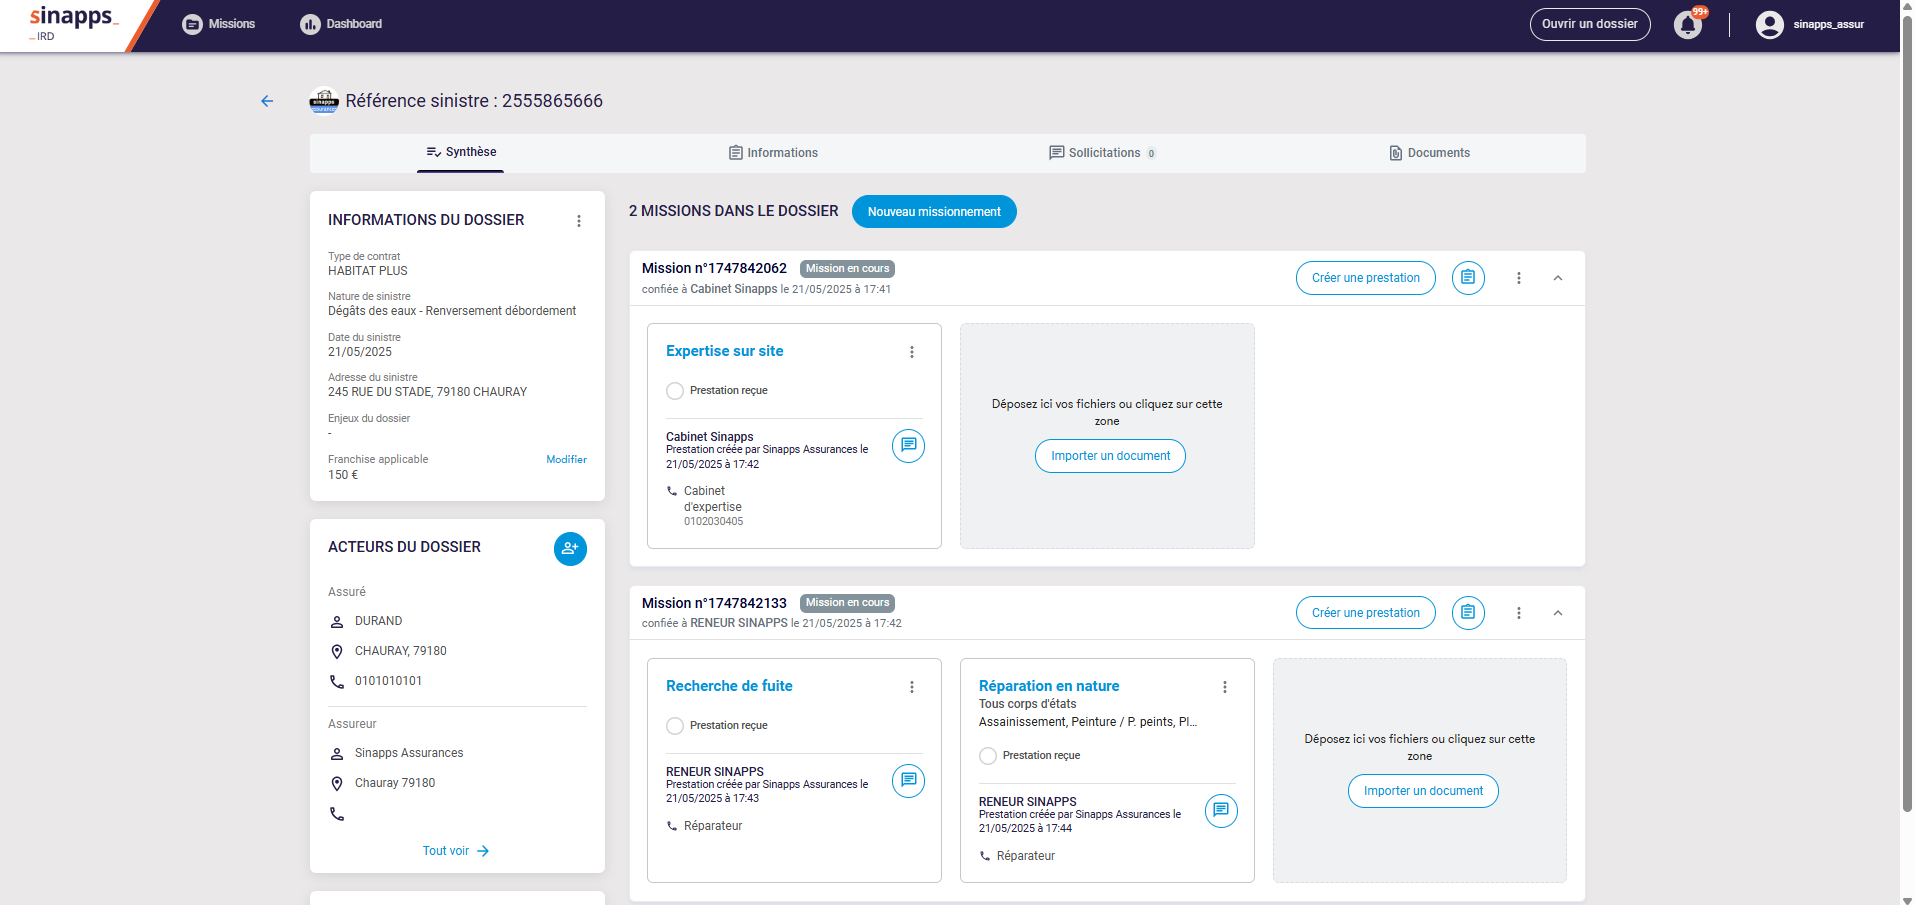Switch to the Informations tab
This screenshot has height=905, width=1914.
(773, 153)
